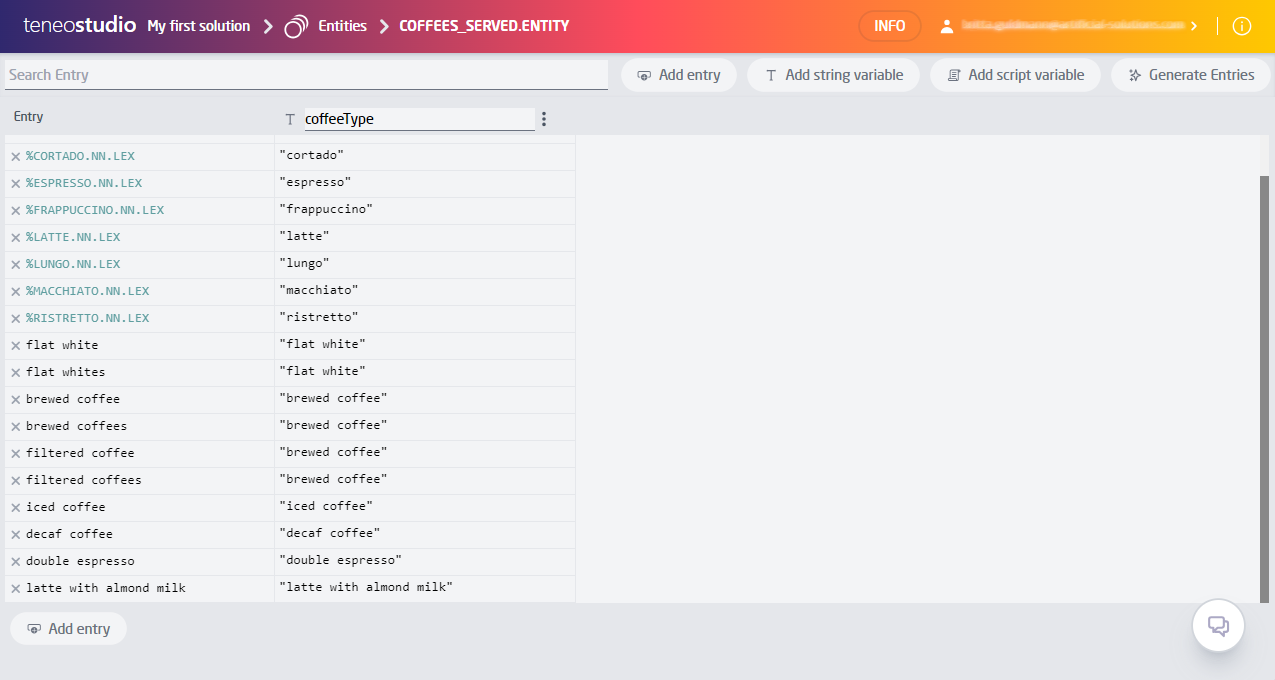
Task: Expand the user account chevron in the header
Action: pos(1194,26)
